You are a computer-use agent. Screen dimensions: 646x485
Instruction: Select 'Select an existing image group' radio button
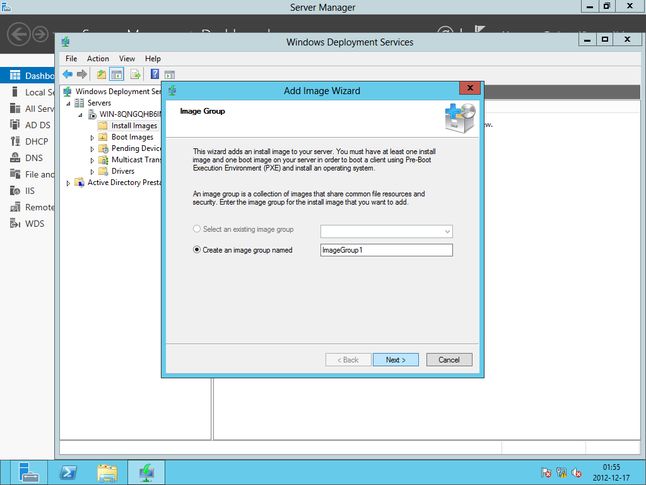pos(197,229)
